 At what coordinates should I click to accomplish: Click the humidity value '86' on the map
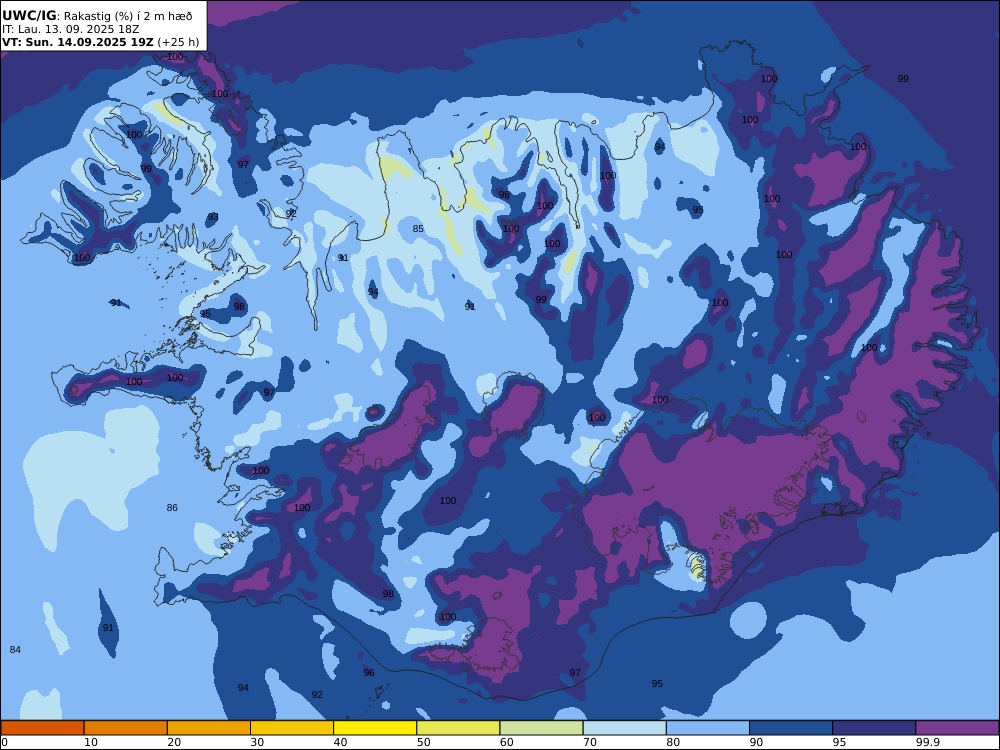(172, 508)
